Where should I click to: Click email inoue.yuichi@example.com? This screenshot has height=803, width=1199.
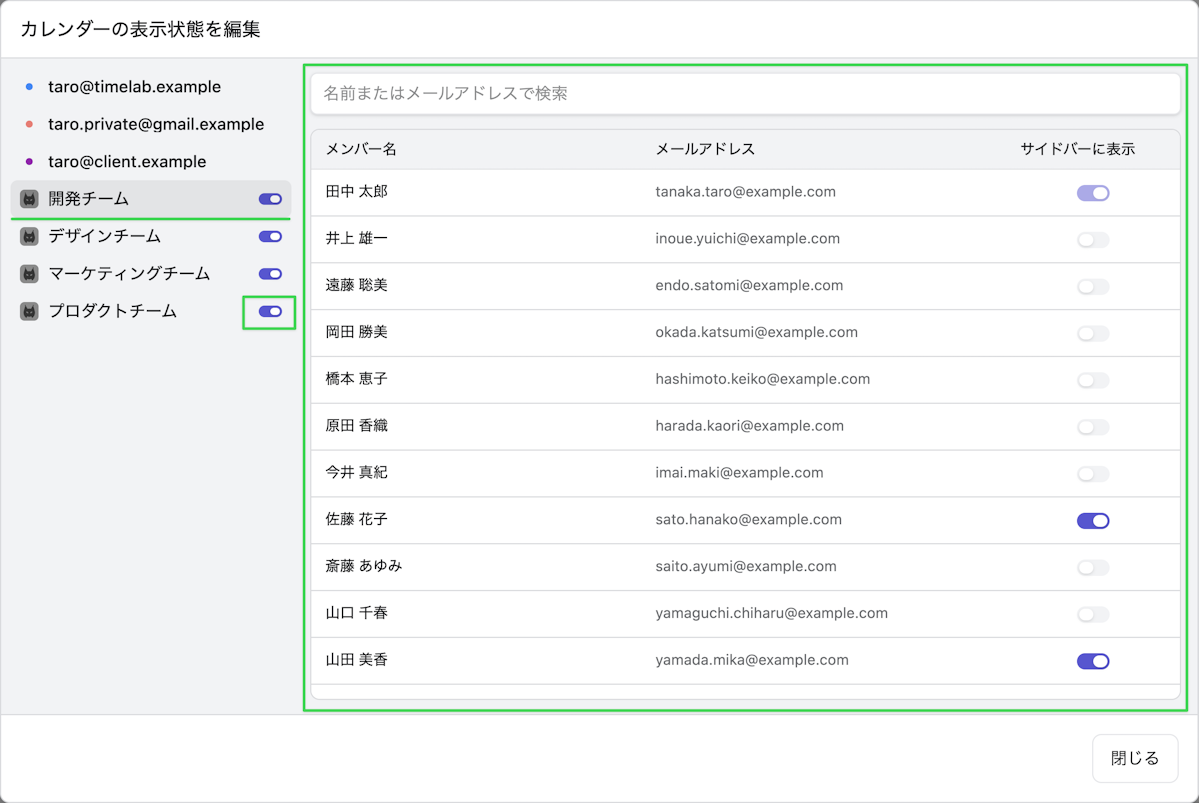click(x=748, y=239)
